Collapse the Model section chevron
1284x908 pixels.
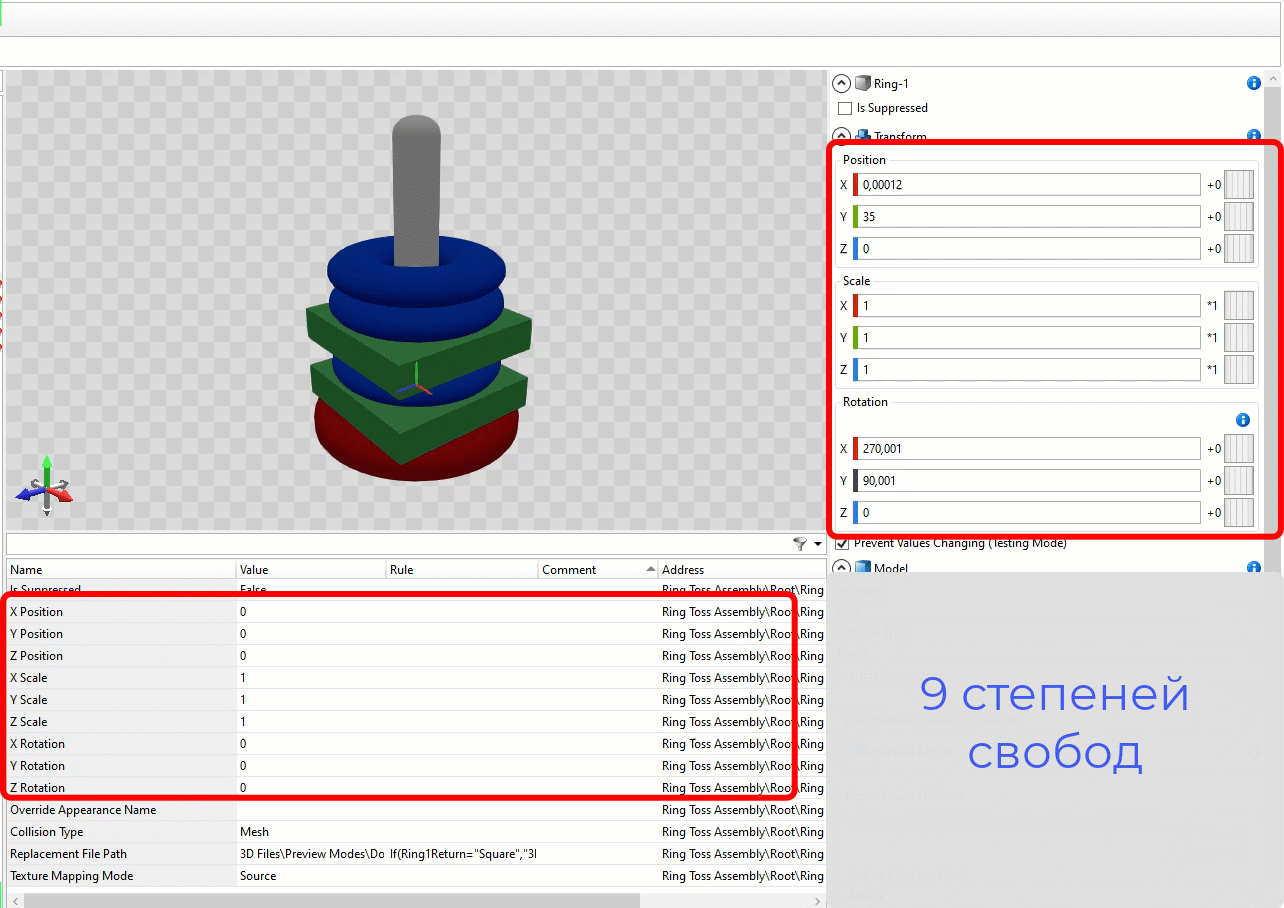(841, 568)
